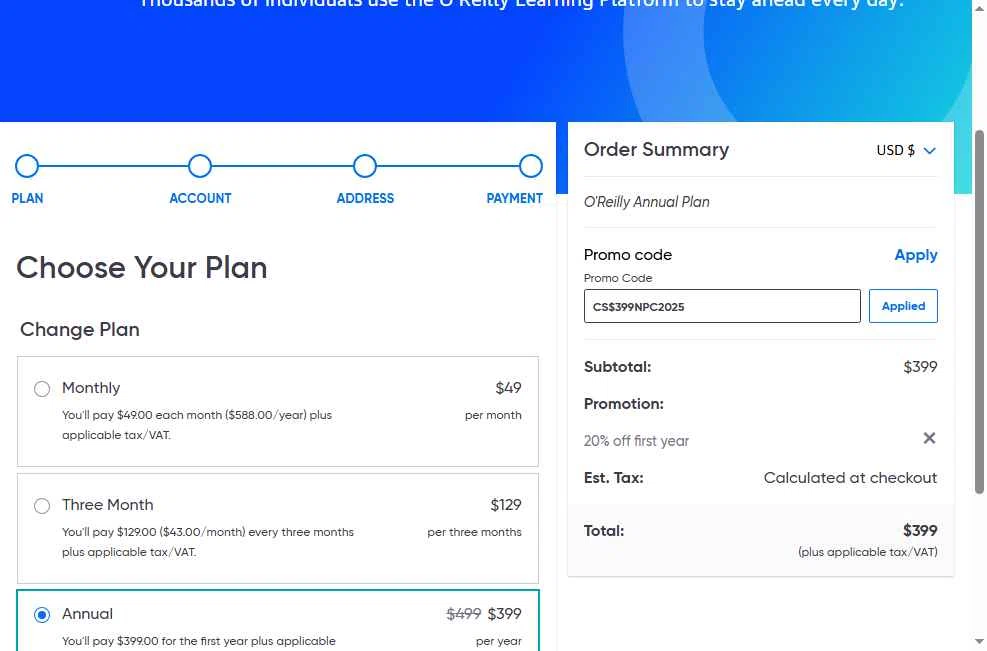The height and width of the screenshot is (651, 987).
Task: Select the Annual plan radio button
Action: 42,615
